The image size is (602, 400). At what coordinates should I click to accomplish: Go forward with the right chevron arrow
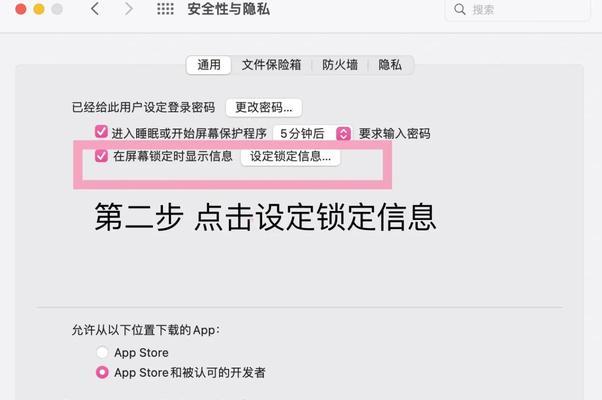tap(129, 8)
